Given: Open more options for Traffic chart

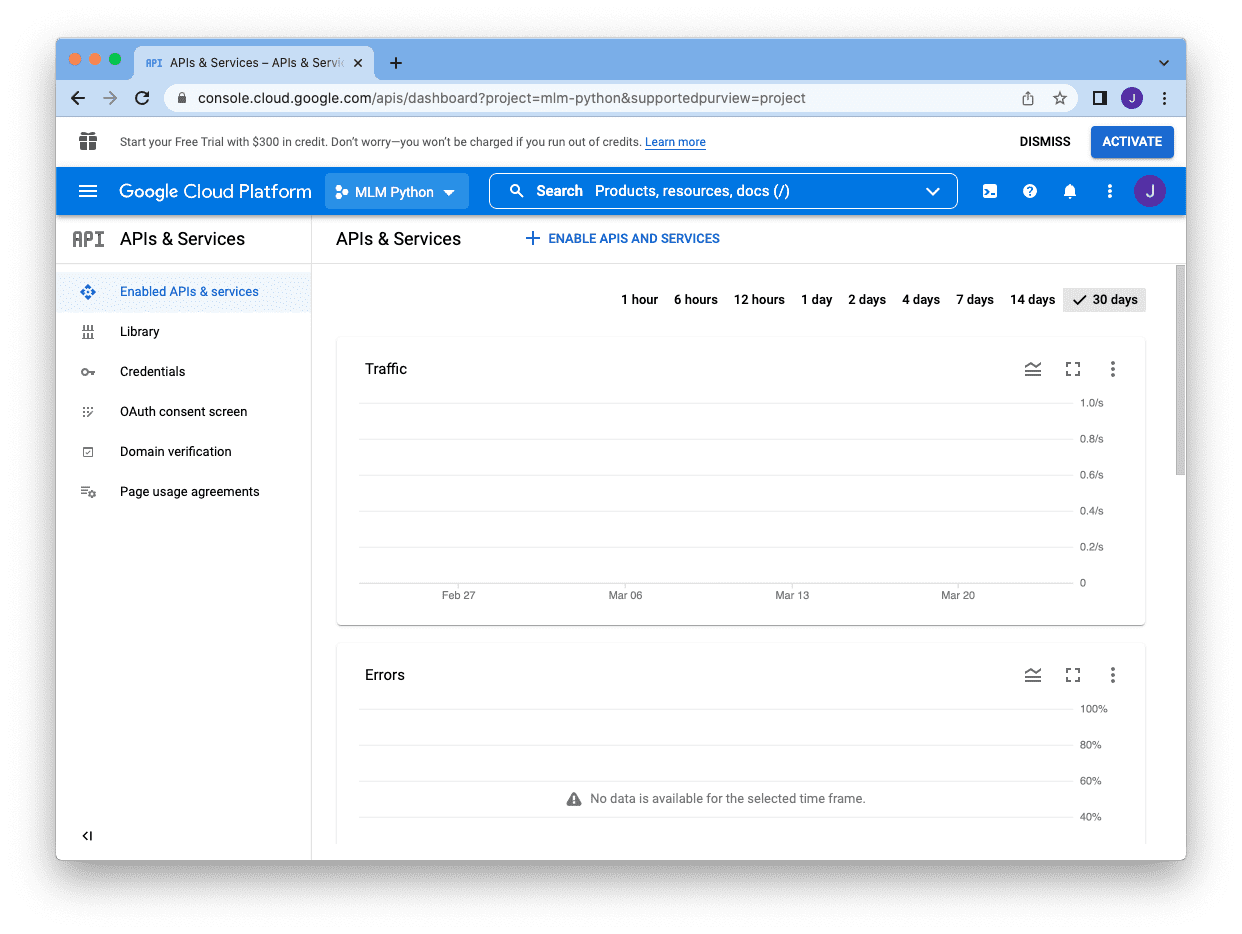Looking at the screenshot, I should pos(1113,369).
